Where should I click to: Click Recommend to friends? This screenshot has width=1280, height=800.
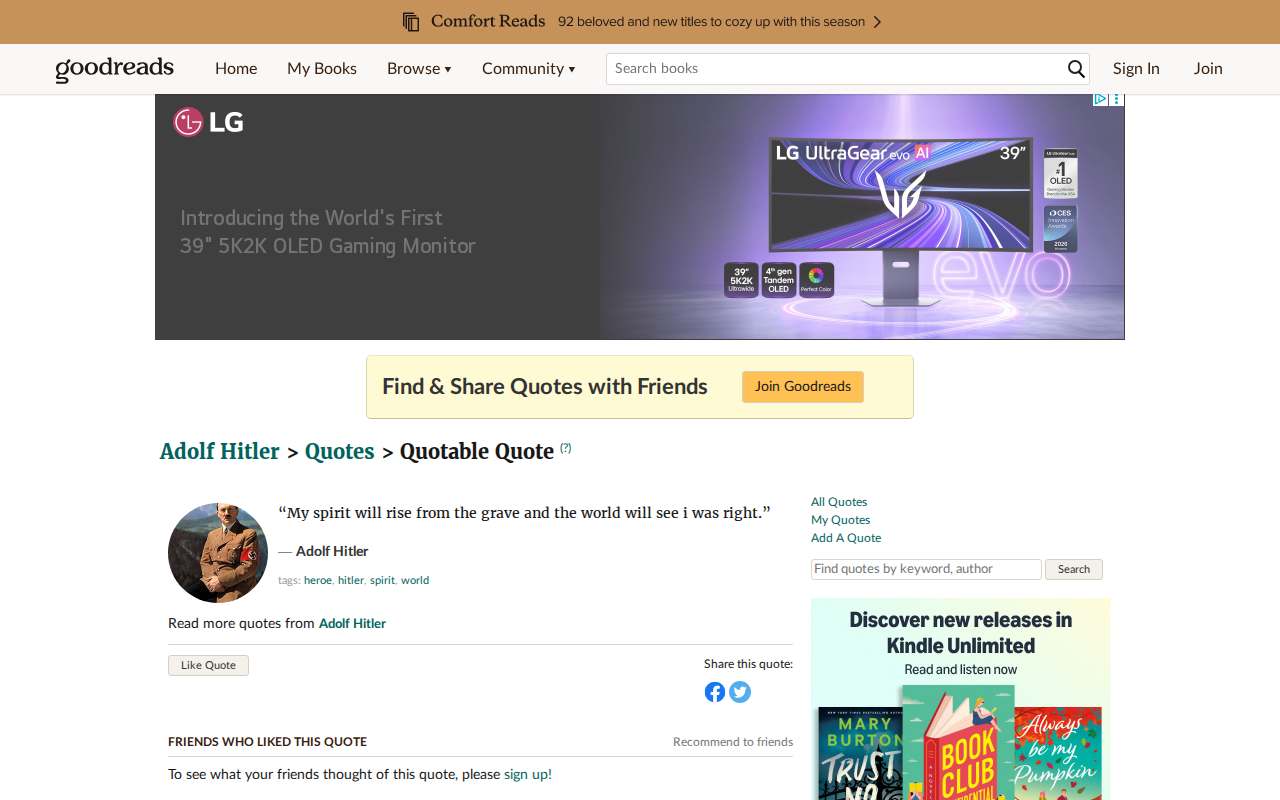[x=733, y=742]
